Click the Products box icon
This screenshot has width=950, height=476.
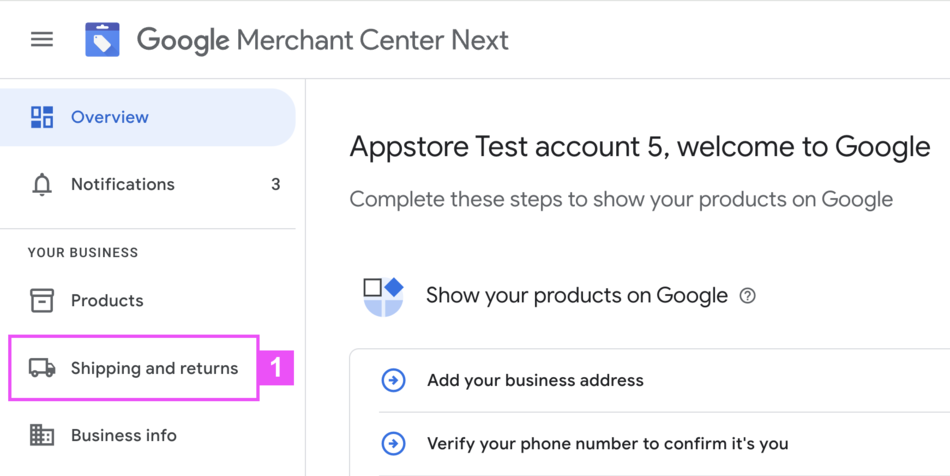42,301
